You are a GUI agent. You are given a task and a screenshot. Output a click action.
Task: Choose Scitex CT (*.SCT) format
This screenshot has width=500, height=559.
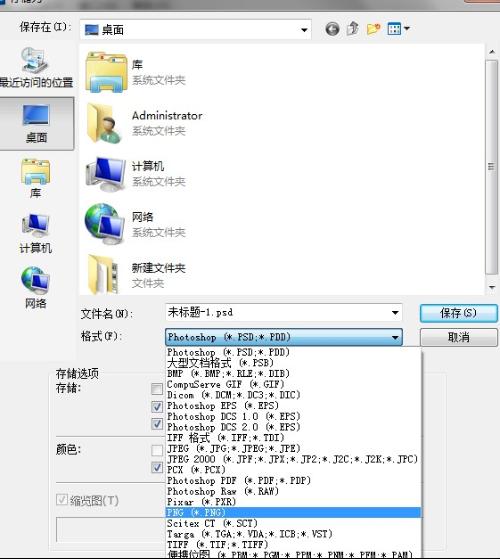coord(293,523)
